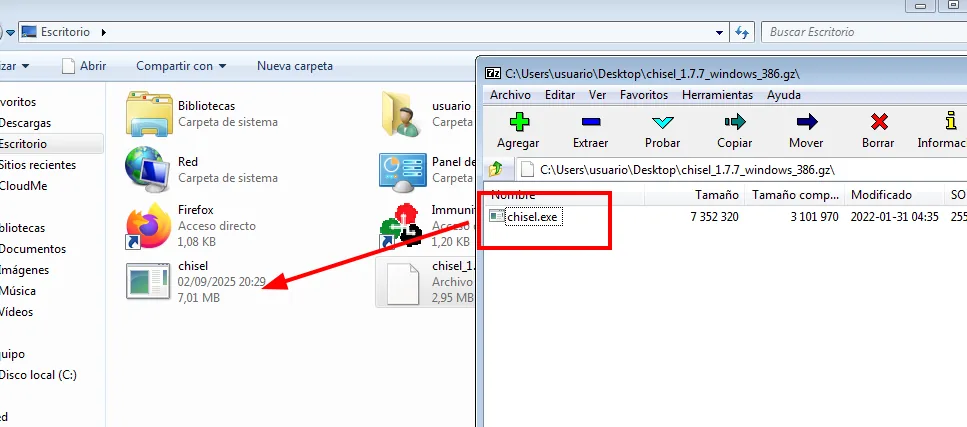967x427 pixels.
Task: Click Abrir in Explorer toolbar
Action: (84, 65)
